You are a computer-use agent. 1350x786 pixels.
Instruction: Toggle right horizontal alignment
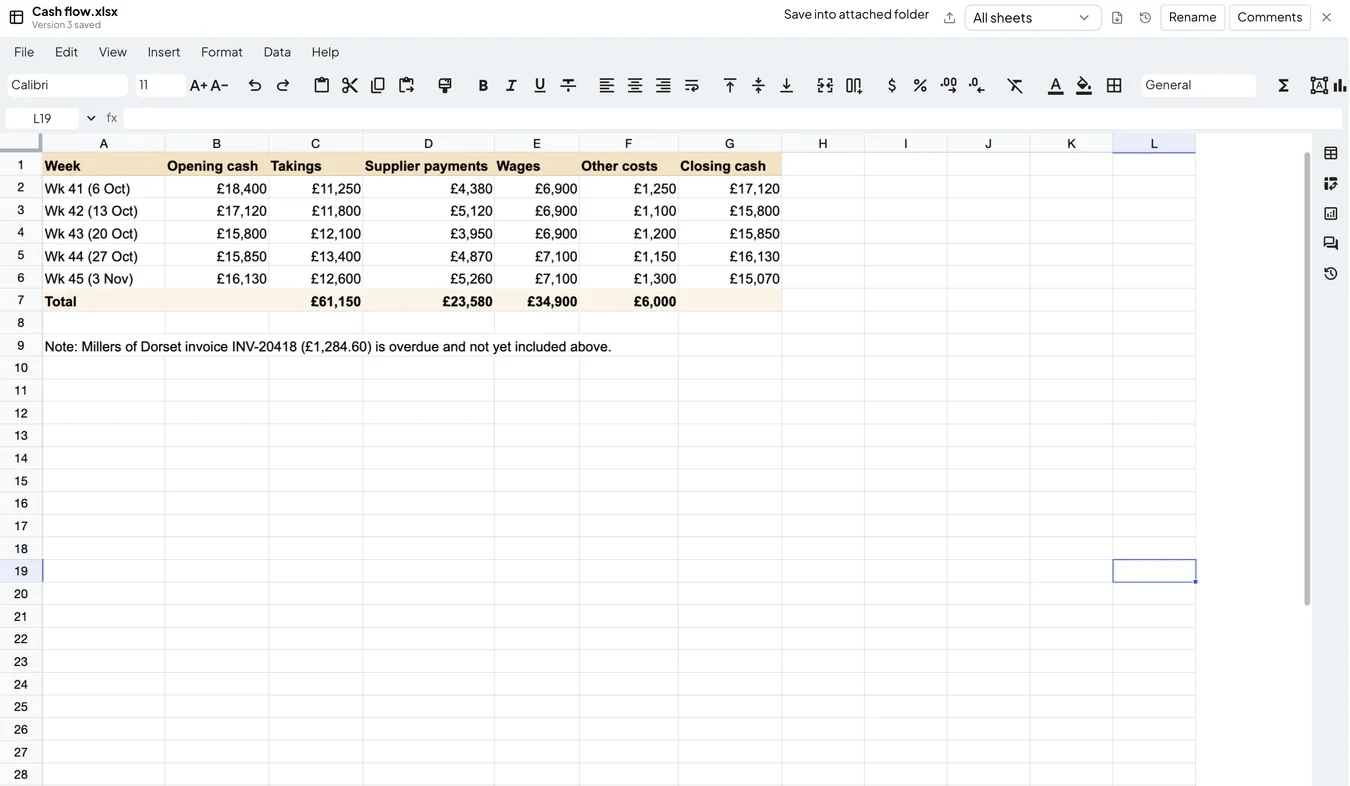click(x=663, y=86)
